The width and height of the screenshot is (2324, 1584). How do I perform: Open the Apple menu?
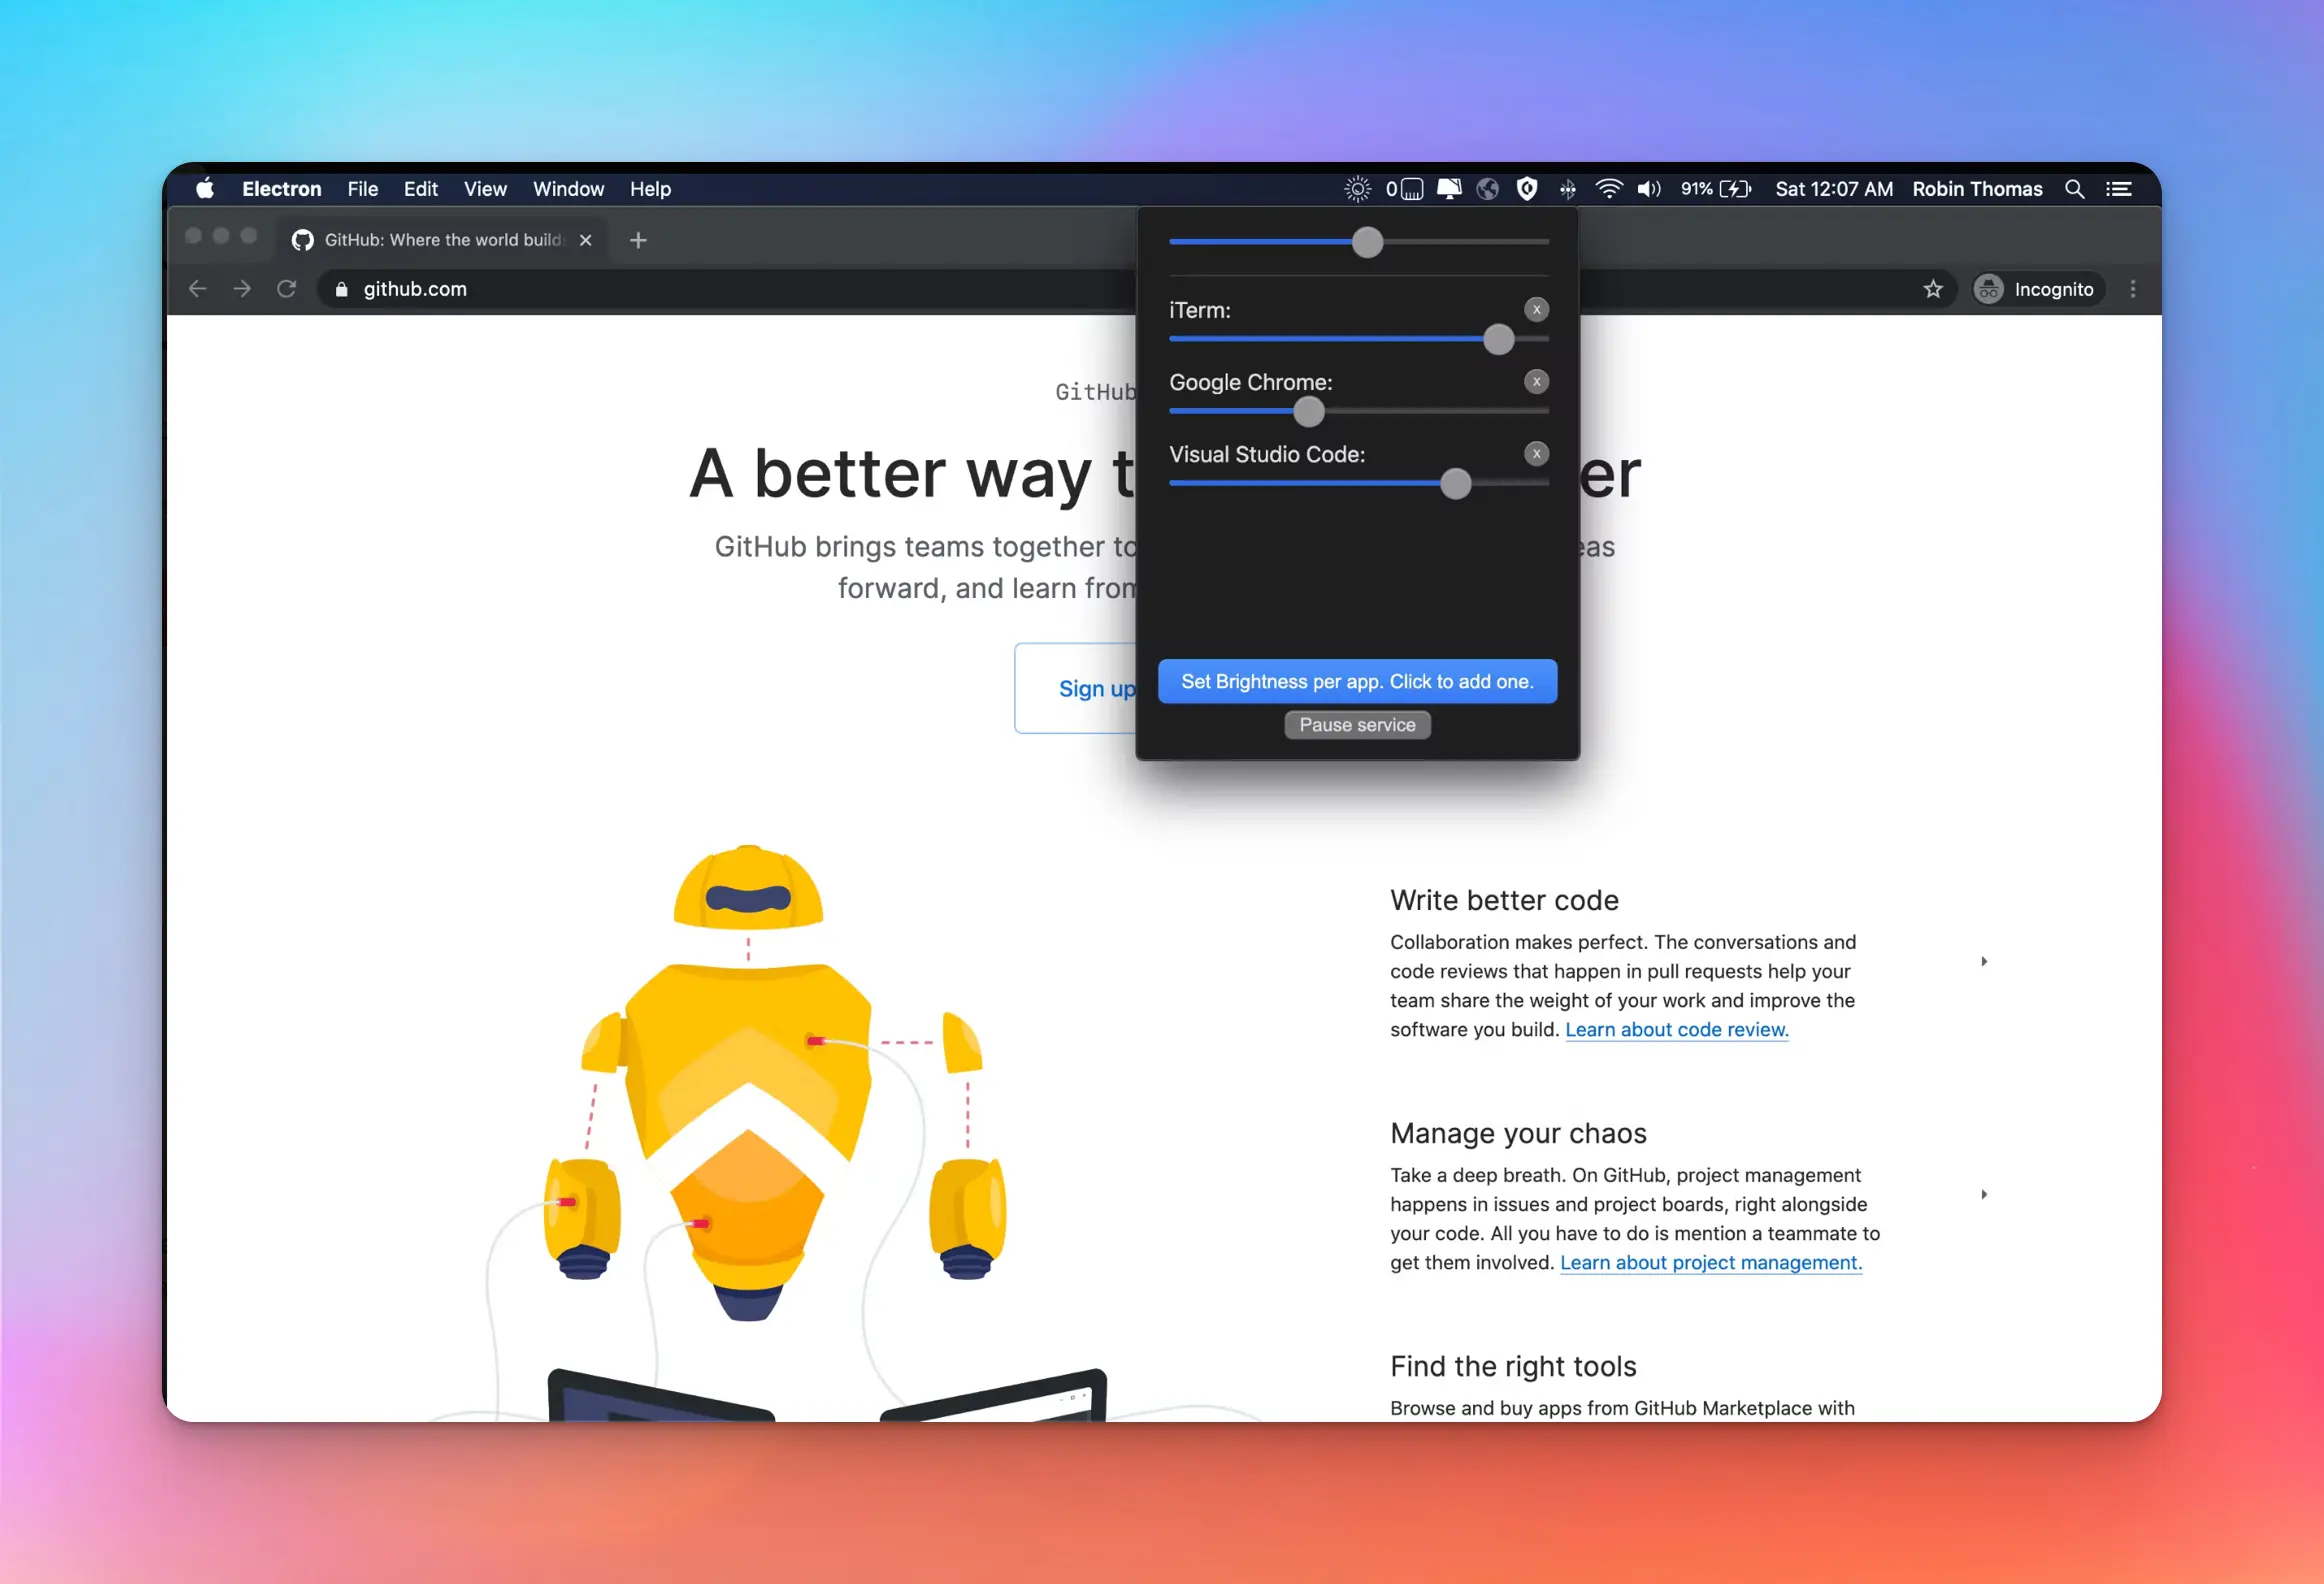pyautogui.click(x=205, y=189)
